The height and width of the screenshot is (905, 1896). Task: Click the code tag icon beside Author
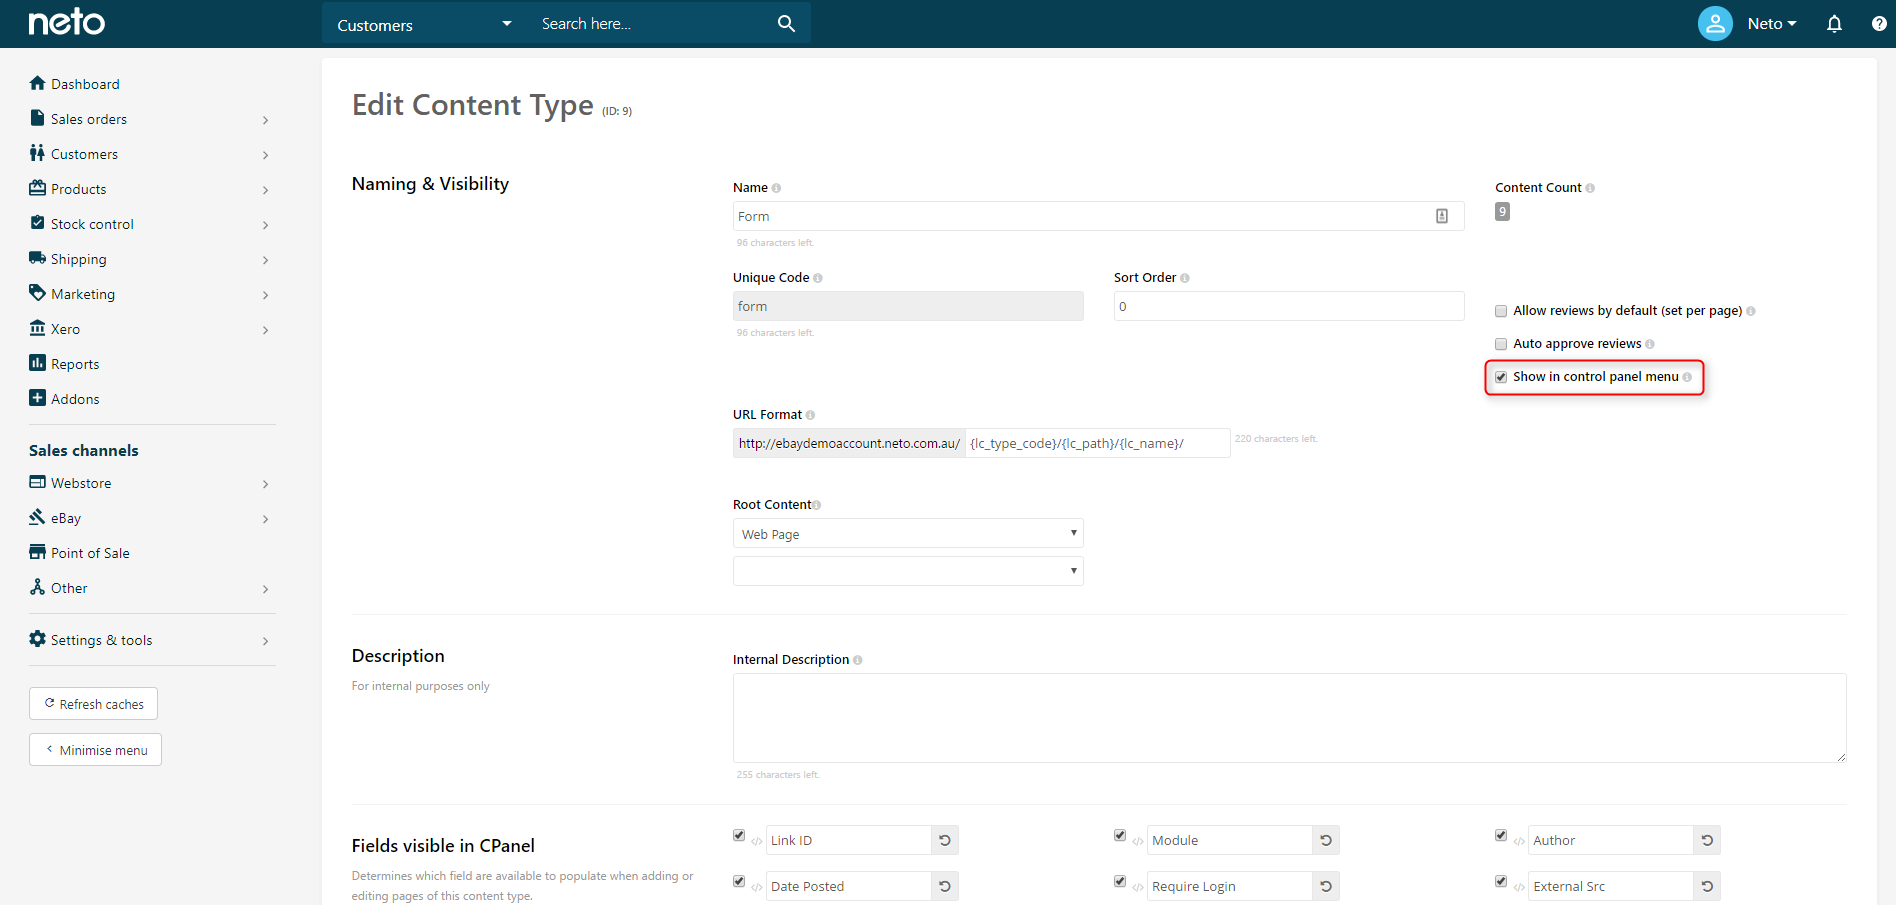(x=1519, y=841)
